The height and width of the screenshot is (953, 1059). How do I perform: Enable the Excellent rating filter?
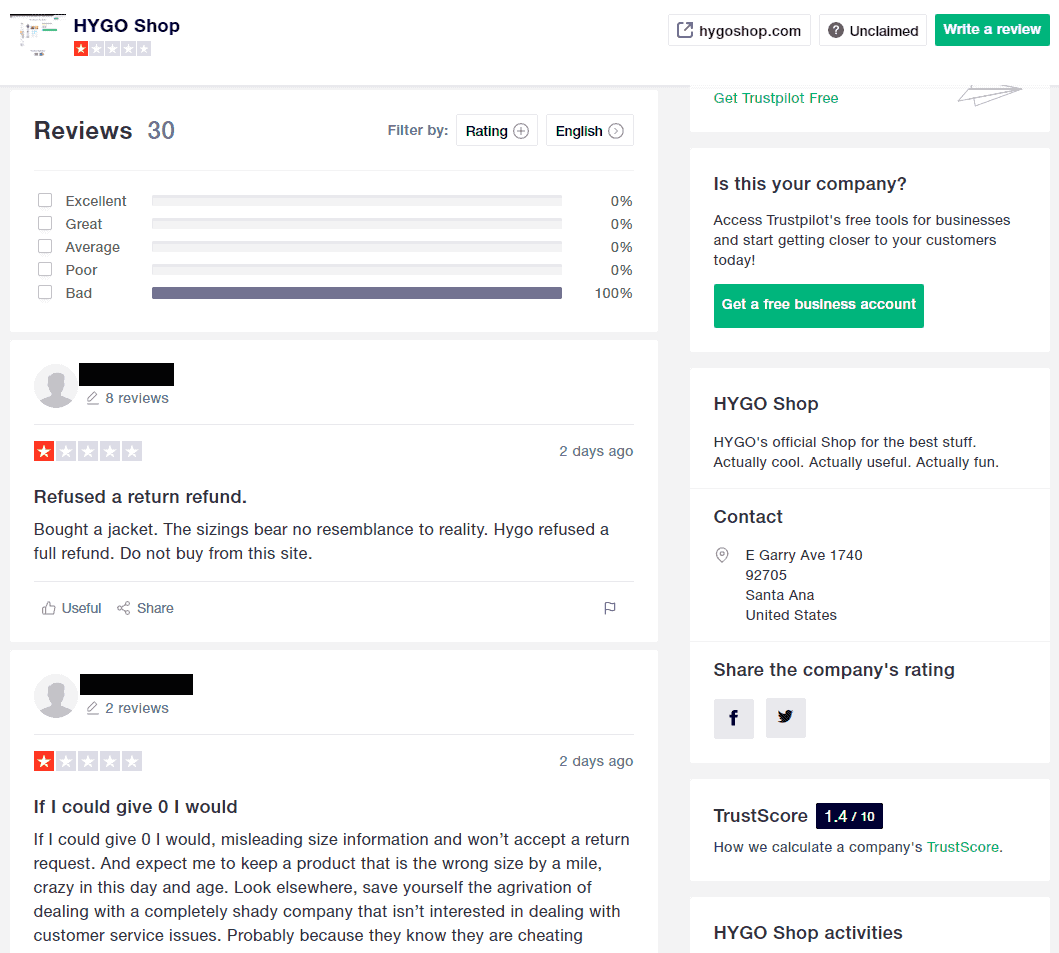tap(44, 199)
